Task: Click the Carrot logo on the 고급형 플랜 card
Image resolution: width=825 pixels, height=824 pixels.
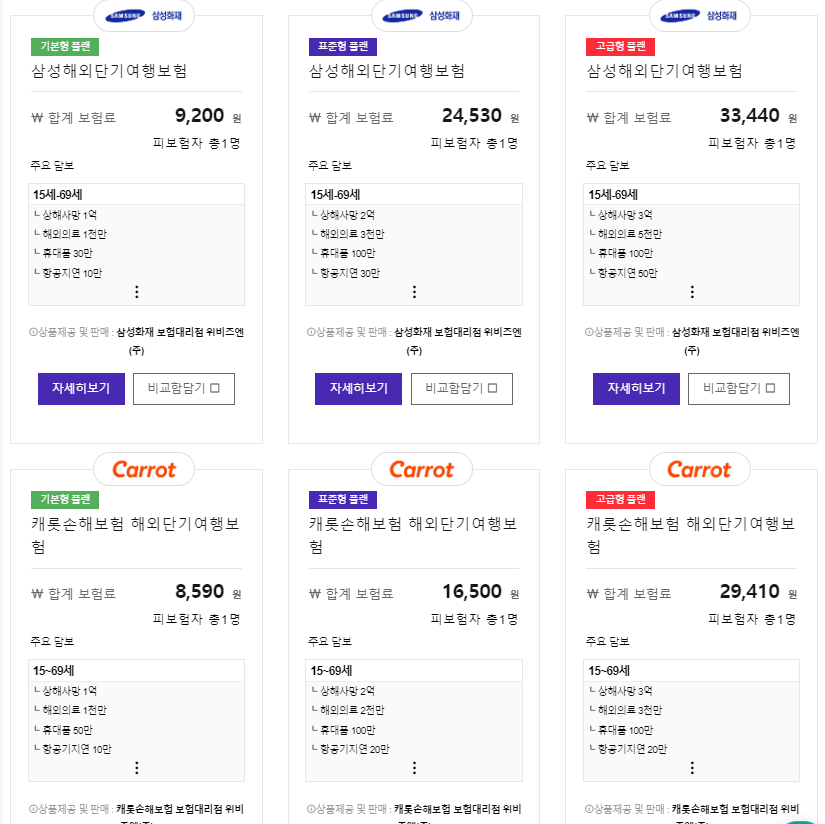Action: pyautogui.click(x=699, y=469)
